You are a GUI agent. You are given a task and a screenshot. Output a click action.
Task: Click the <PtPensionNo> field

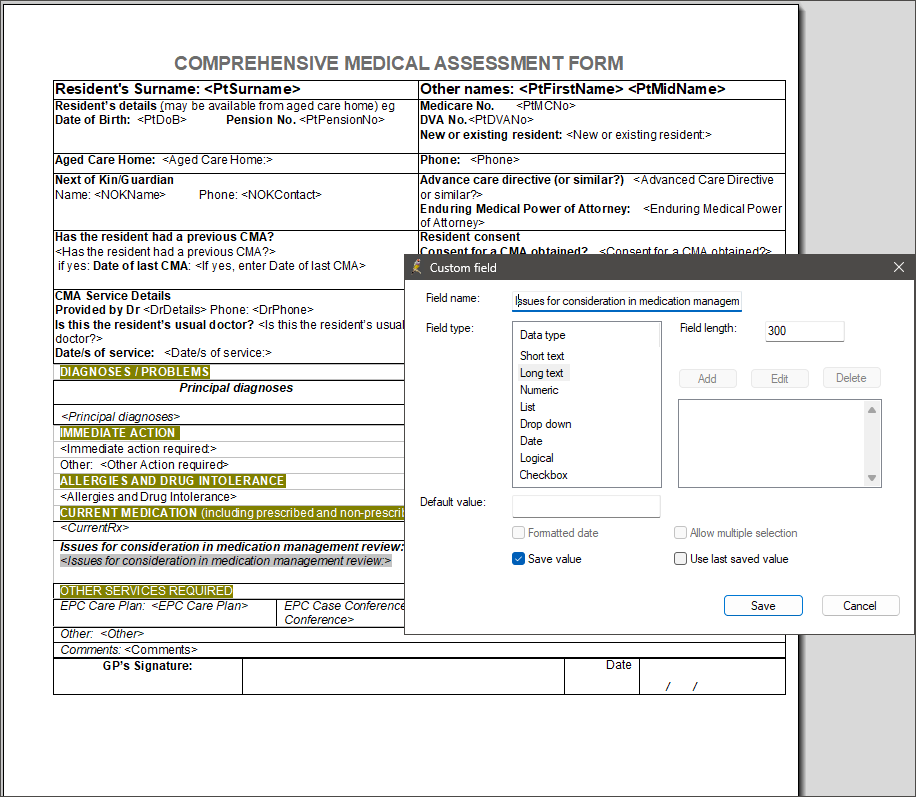(342, 120)
